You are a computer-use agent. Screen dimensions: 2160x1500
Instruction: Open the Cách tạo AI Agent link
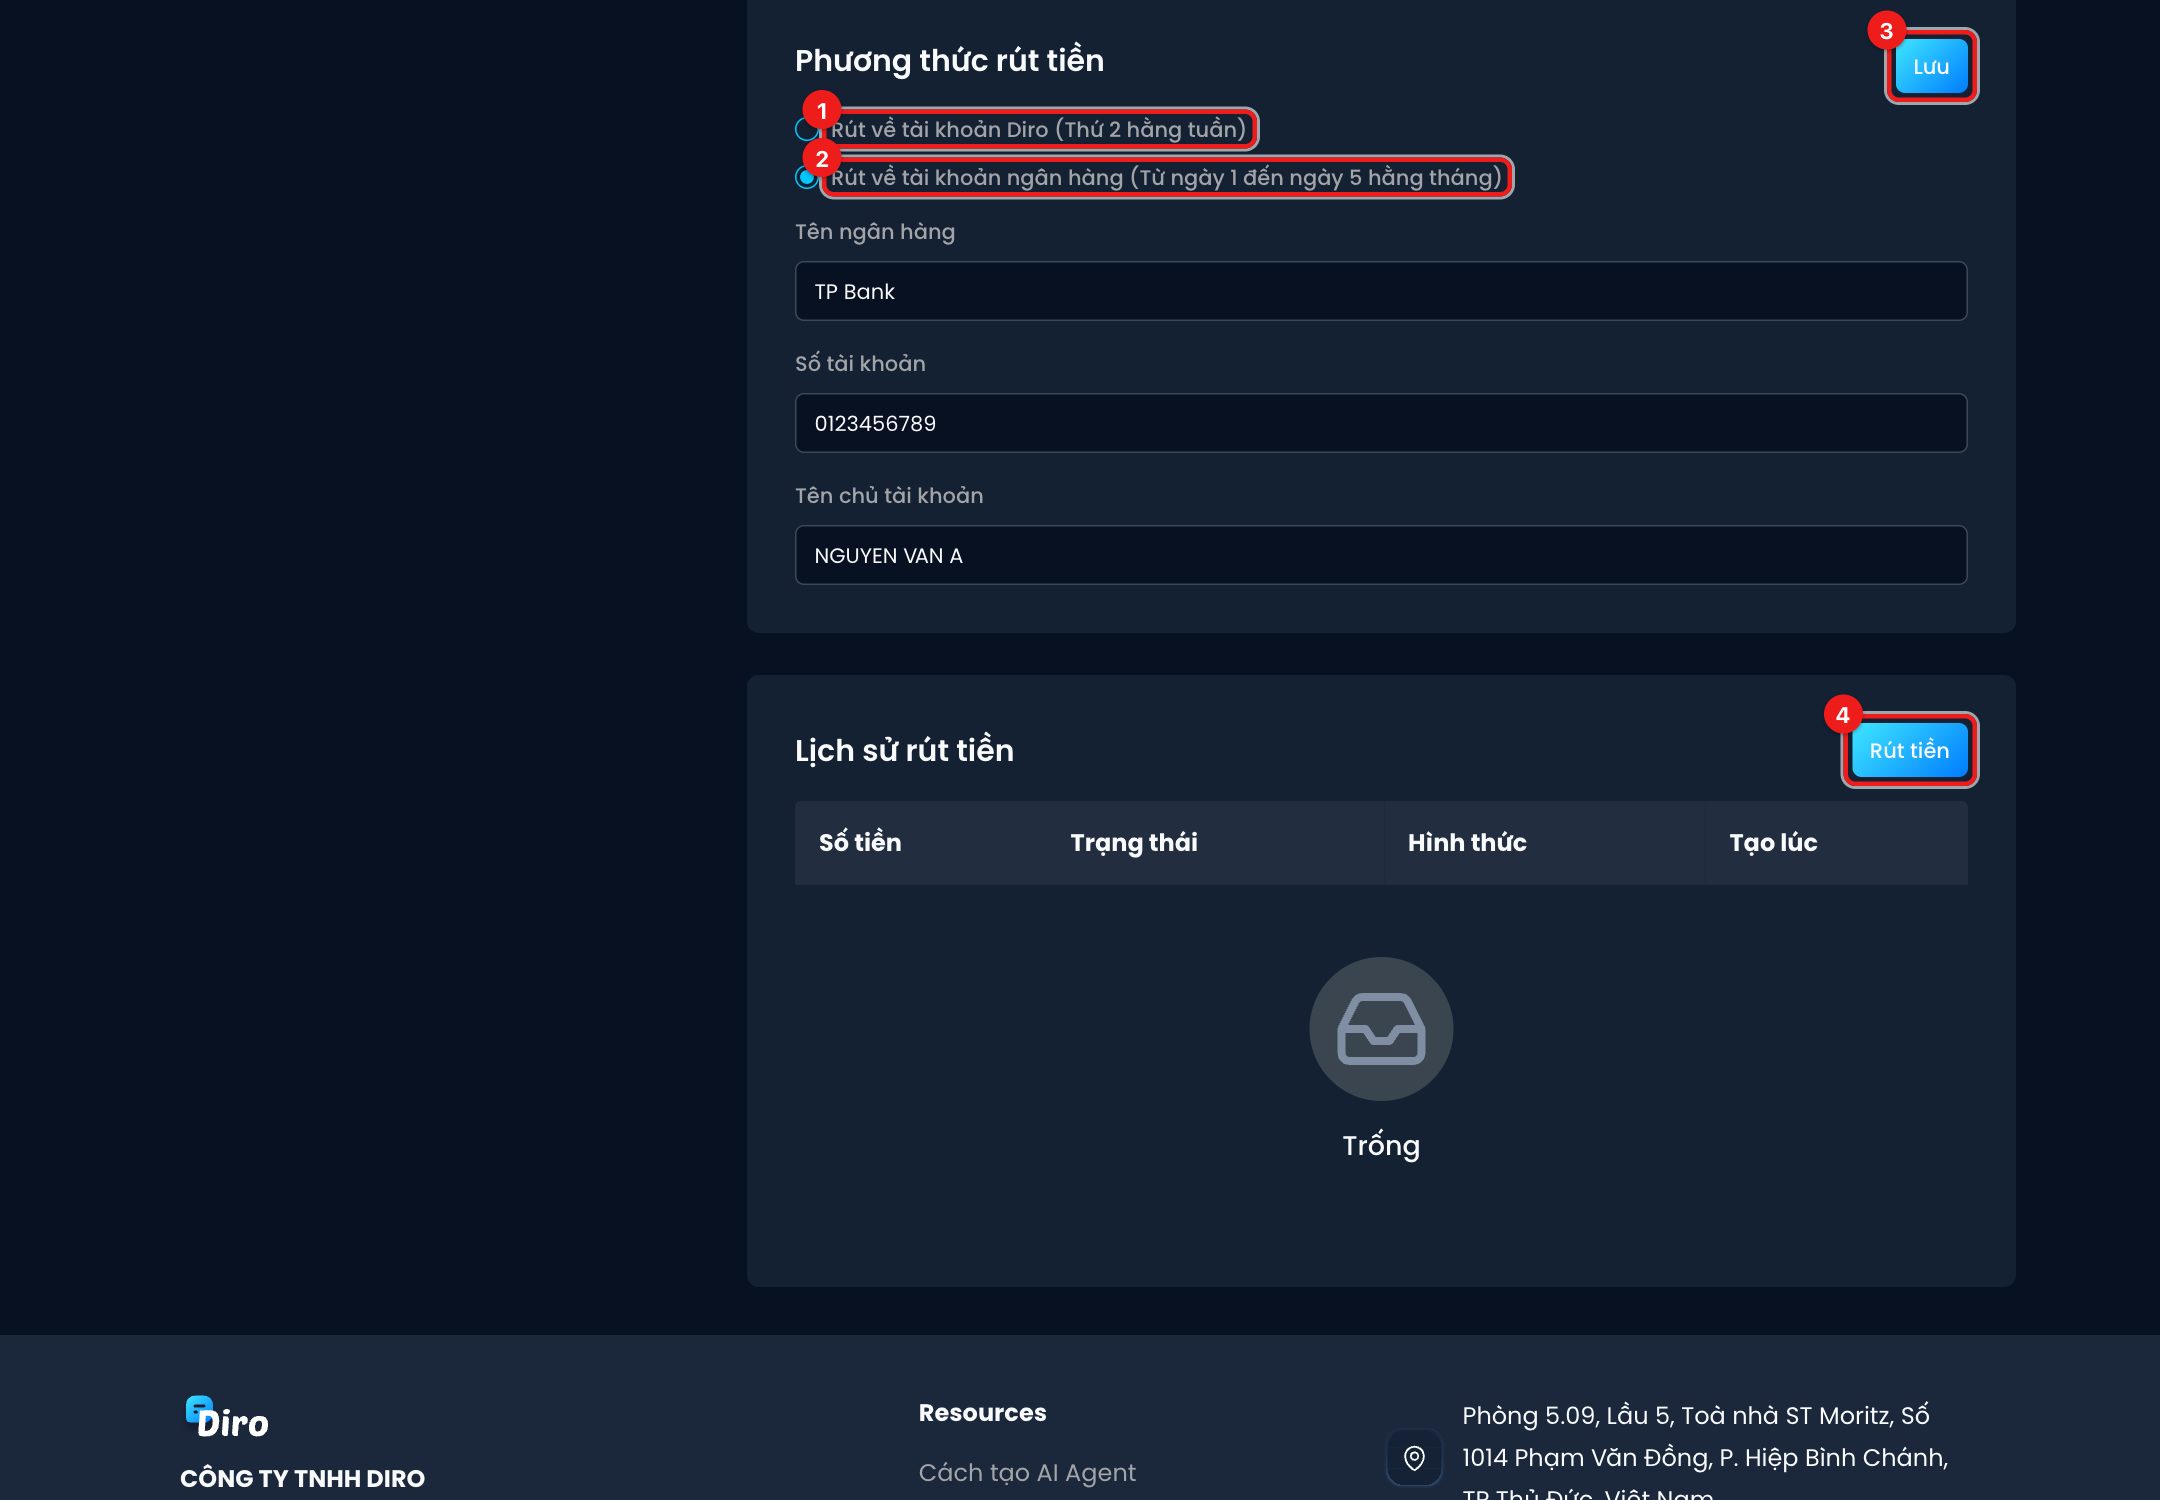point(1027,1472)
